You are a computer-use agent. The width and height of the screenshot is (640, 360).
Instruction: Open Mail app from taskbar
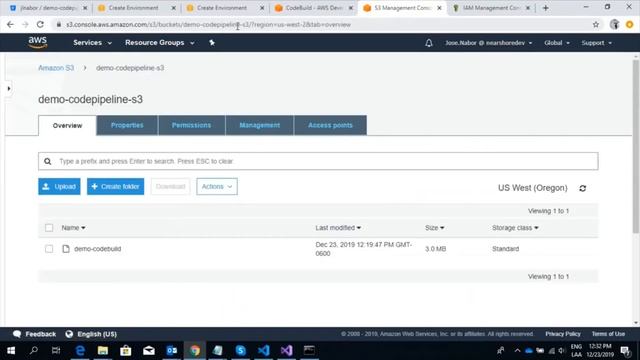pos(149,351)
